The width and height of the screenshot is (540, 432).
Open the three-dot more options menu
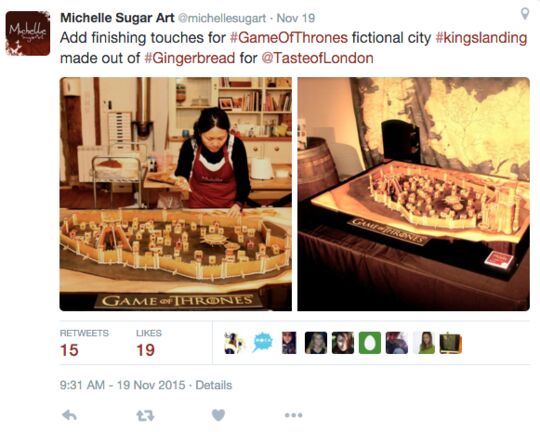(x=293, y=415)
